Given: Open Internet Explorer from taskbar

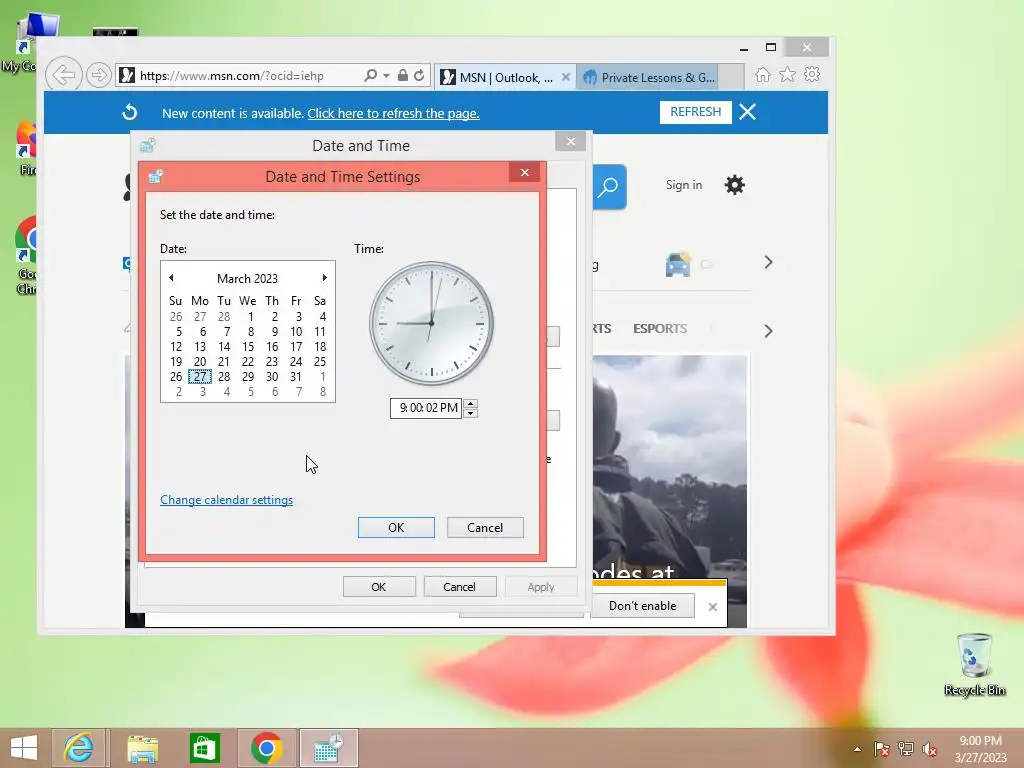Looking at the screenshot, I should click(78, 748).
